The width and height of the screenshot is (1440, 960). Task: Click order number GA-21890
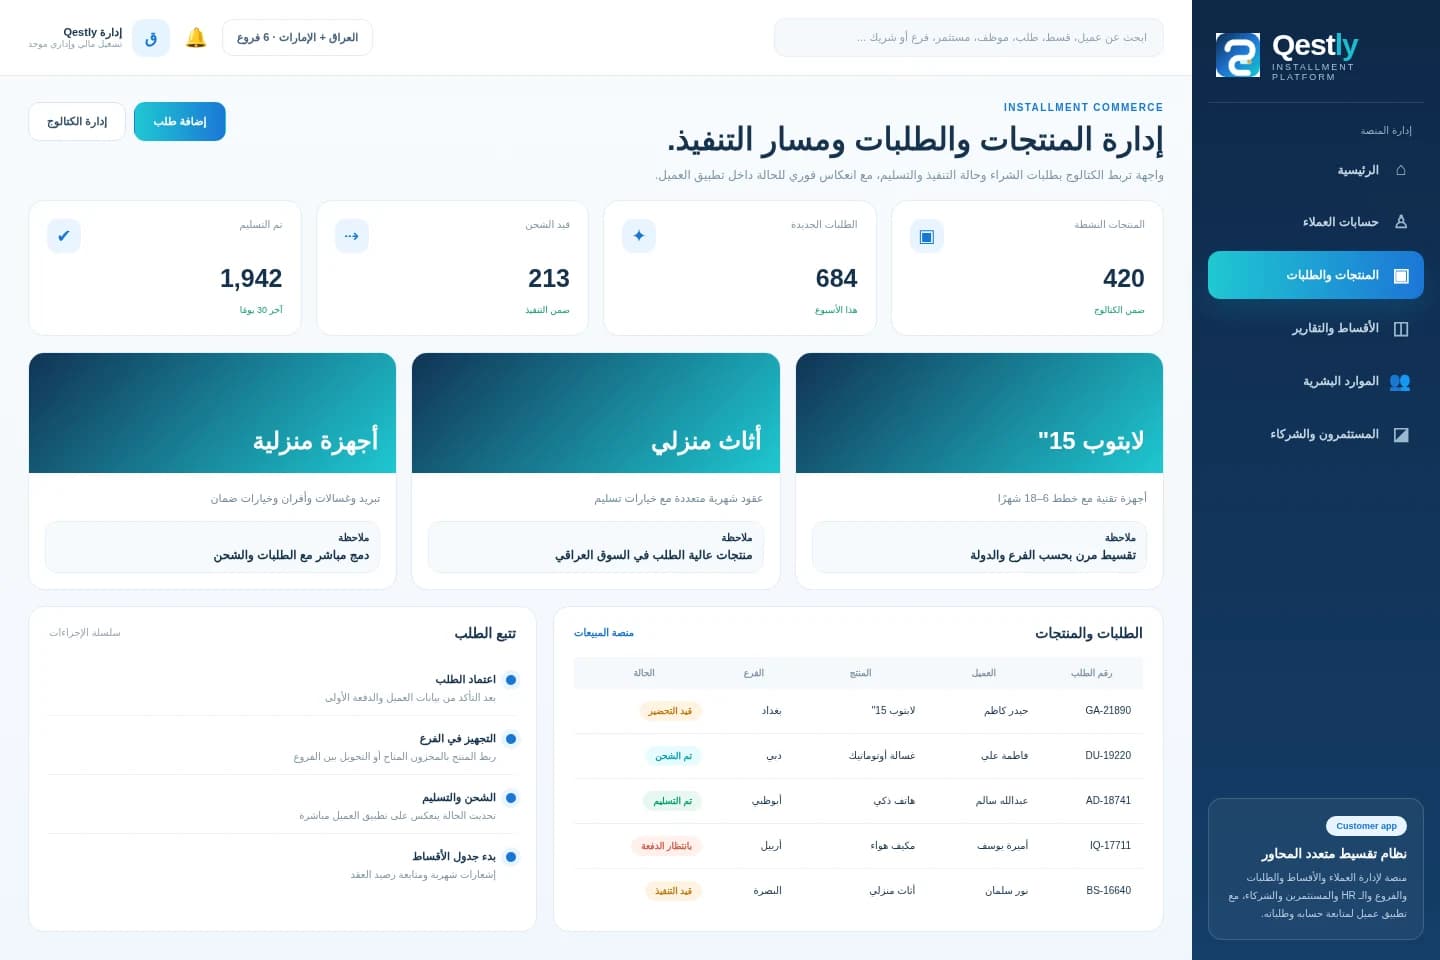coord(1108,711)
